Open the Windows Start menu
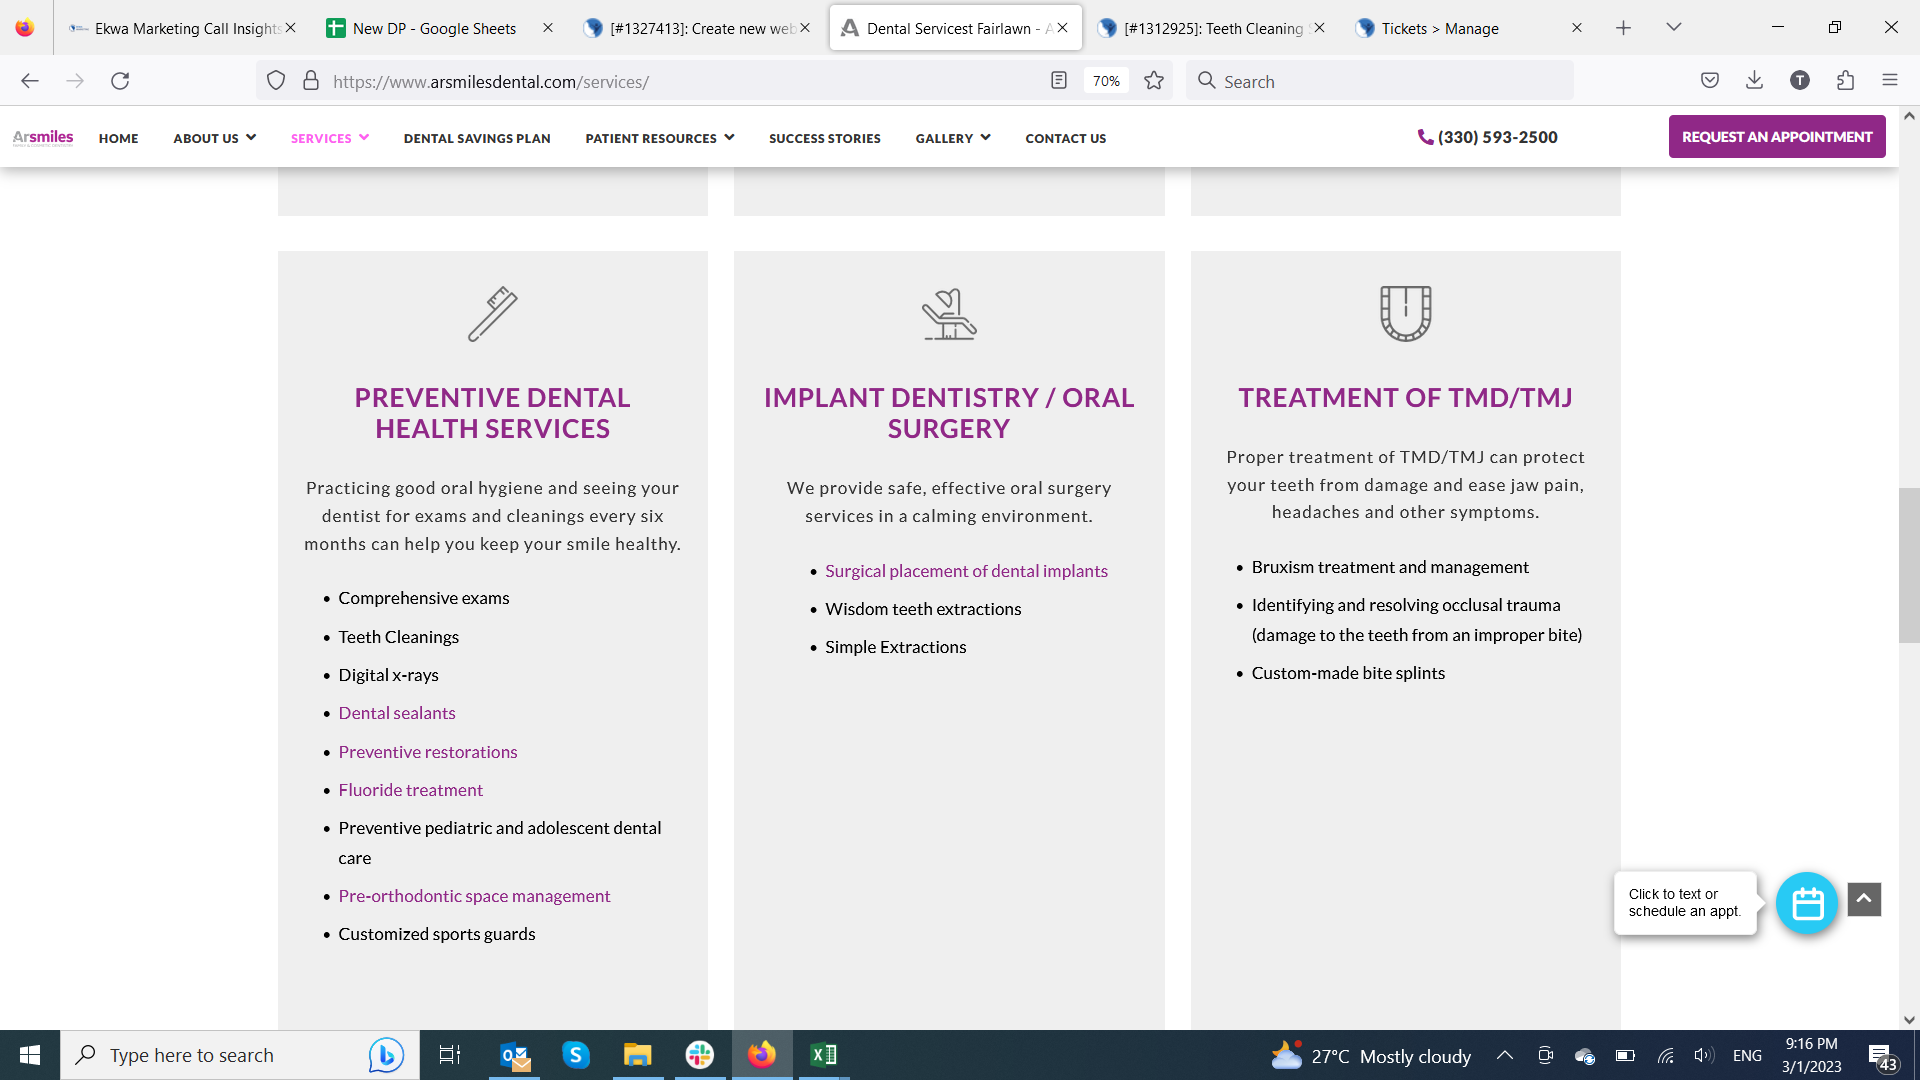 click(x=30, y=1055)
